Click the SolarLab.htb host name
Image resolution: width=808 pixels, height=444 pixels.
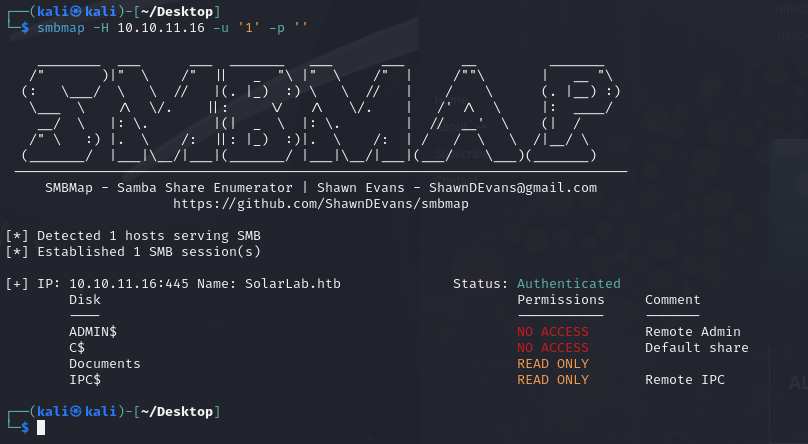pos(293,284)
